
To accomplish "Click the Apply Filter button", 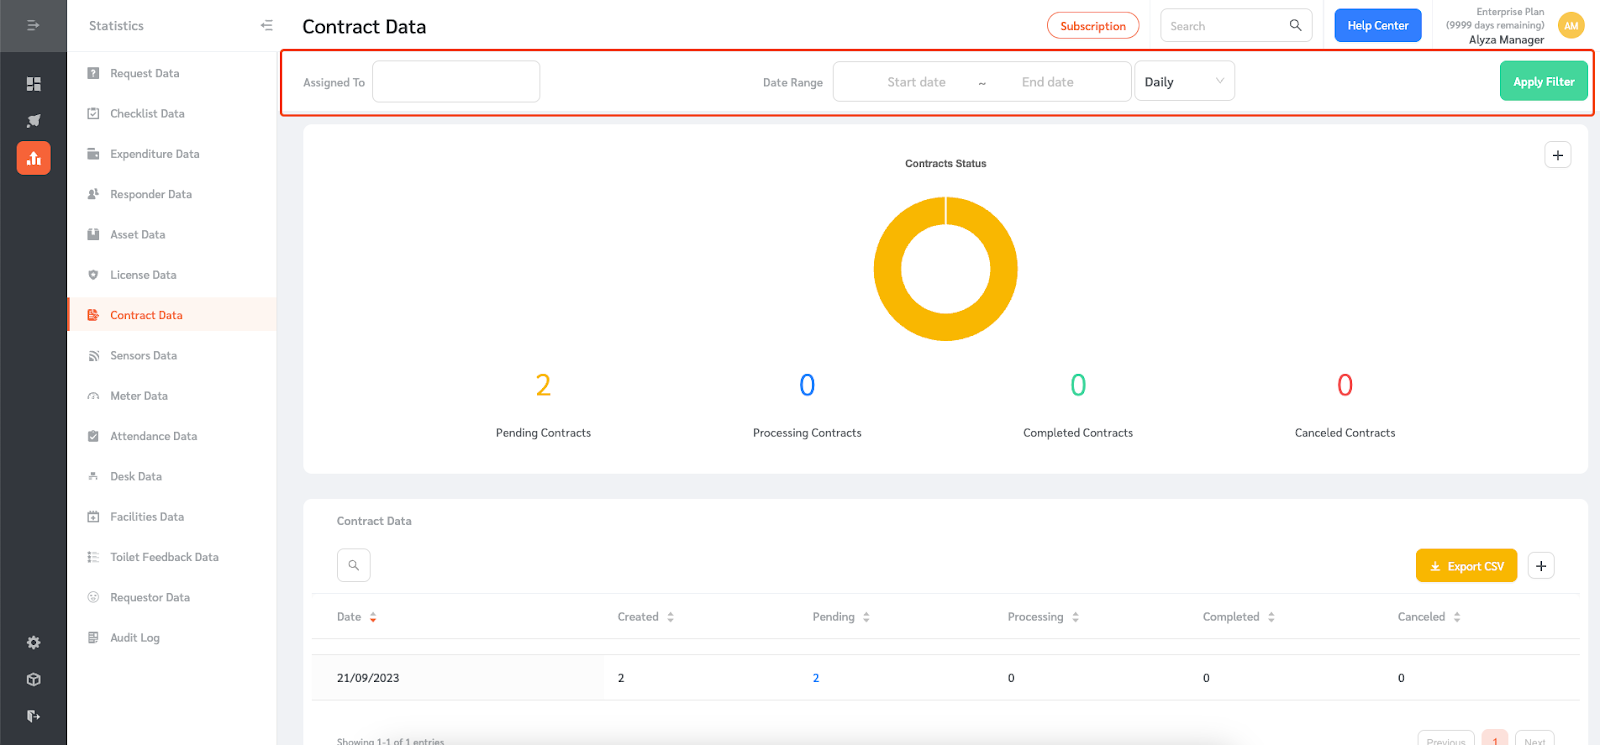I will pos(1543,81).
